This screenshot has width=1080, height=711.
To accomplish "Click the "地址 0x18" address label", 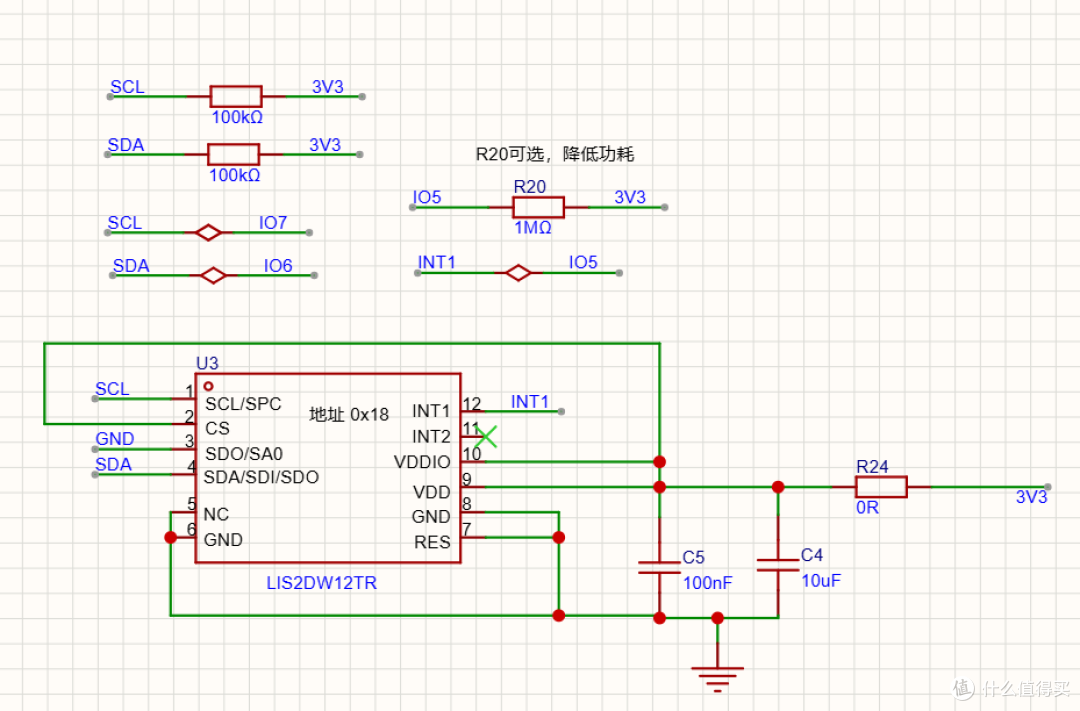I will (x=349, y=414).
